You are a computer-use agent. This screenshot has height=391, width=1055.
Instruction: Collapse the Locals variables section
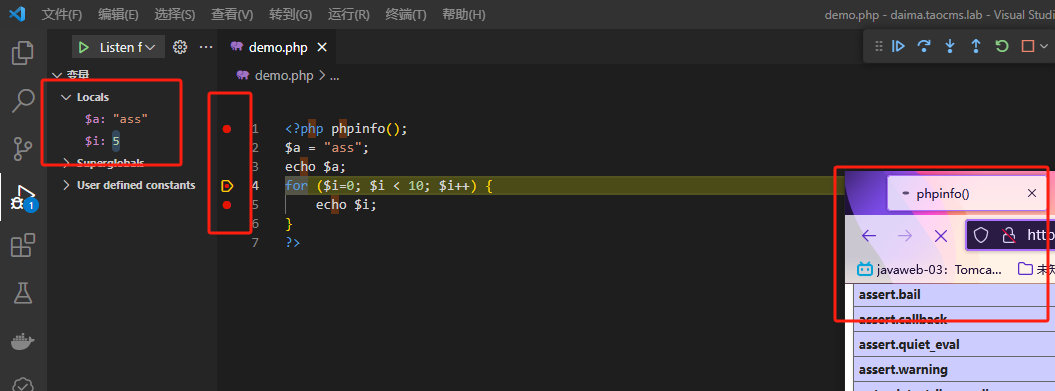(66, 97)
